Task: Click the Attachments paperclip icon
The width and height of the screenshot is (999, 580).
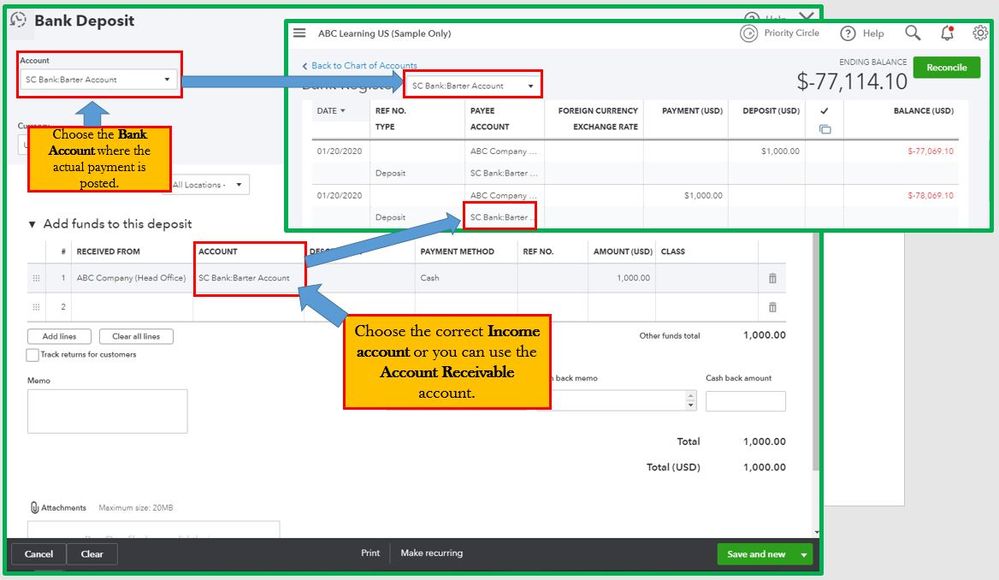Action: coord(34,507)
